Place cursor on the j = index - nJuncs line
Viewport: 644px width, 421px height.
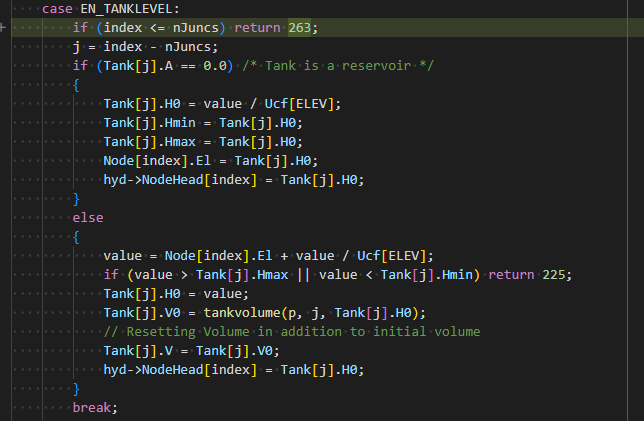tap(145, 47)
